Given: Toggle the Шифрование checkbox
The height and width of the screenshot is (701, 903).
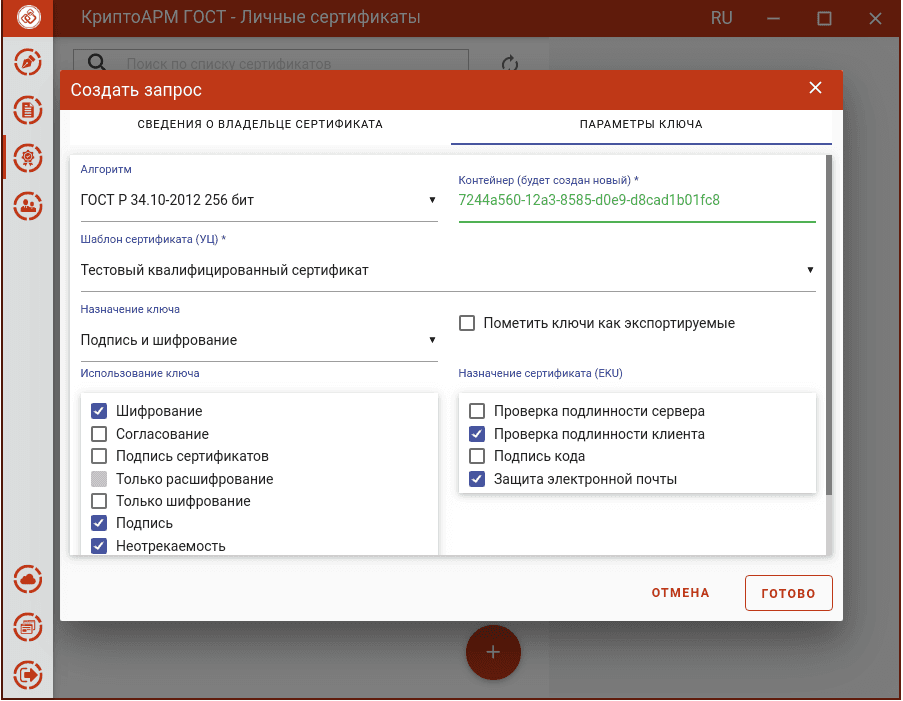Looking at the screenshot, I should (99, 411).
